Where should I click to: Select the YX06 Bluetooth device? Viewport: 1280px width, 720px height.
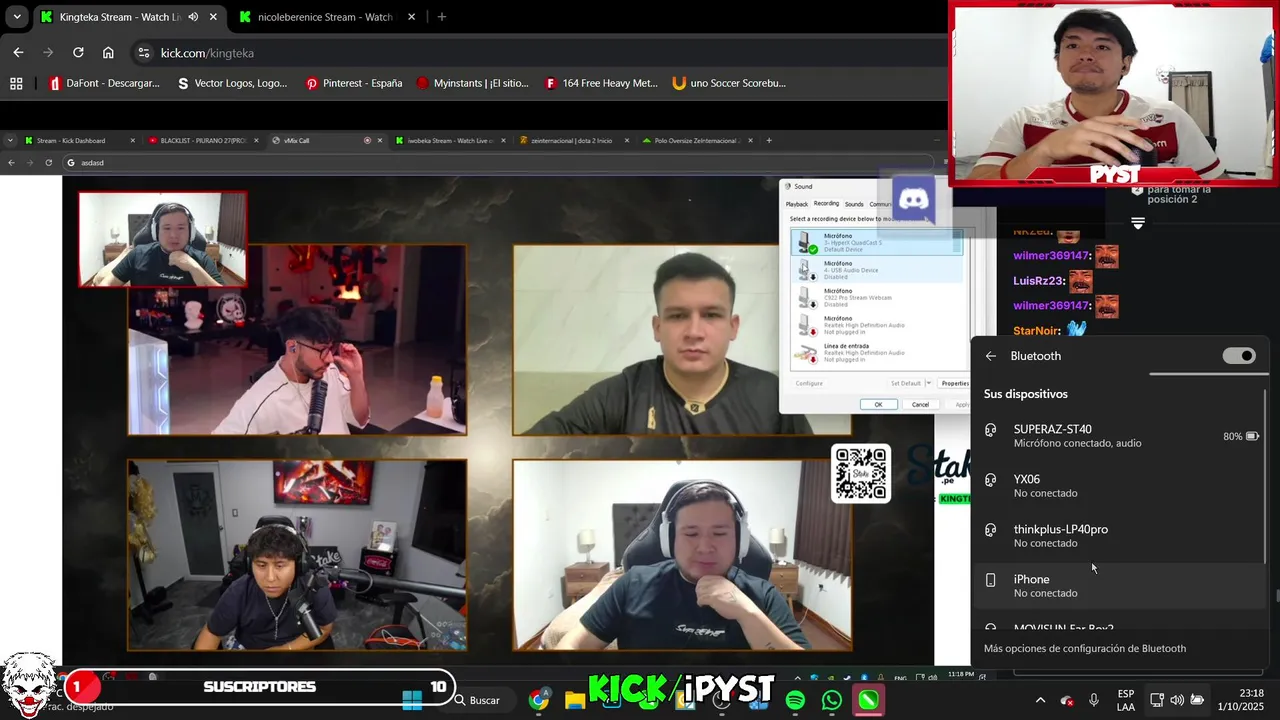point(1121,486)
